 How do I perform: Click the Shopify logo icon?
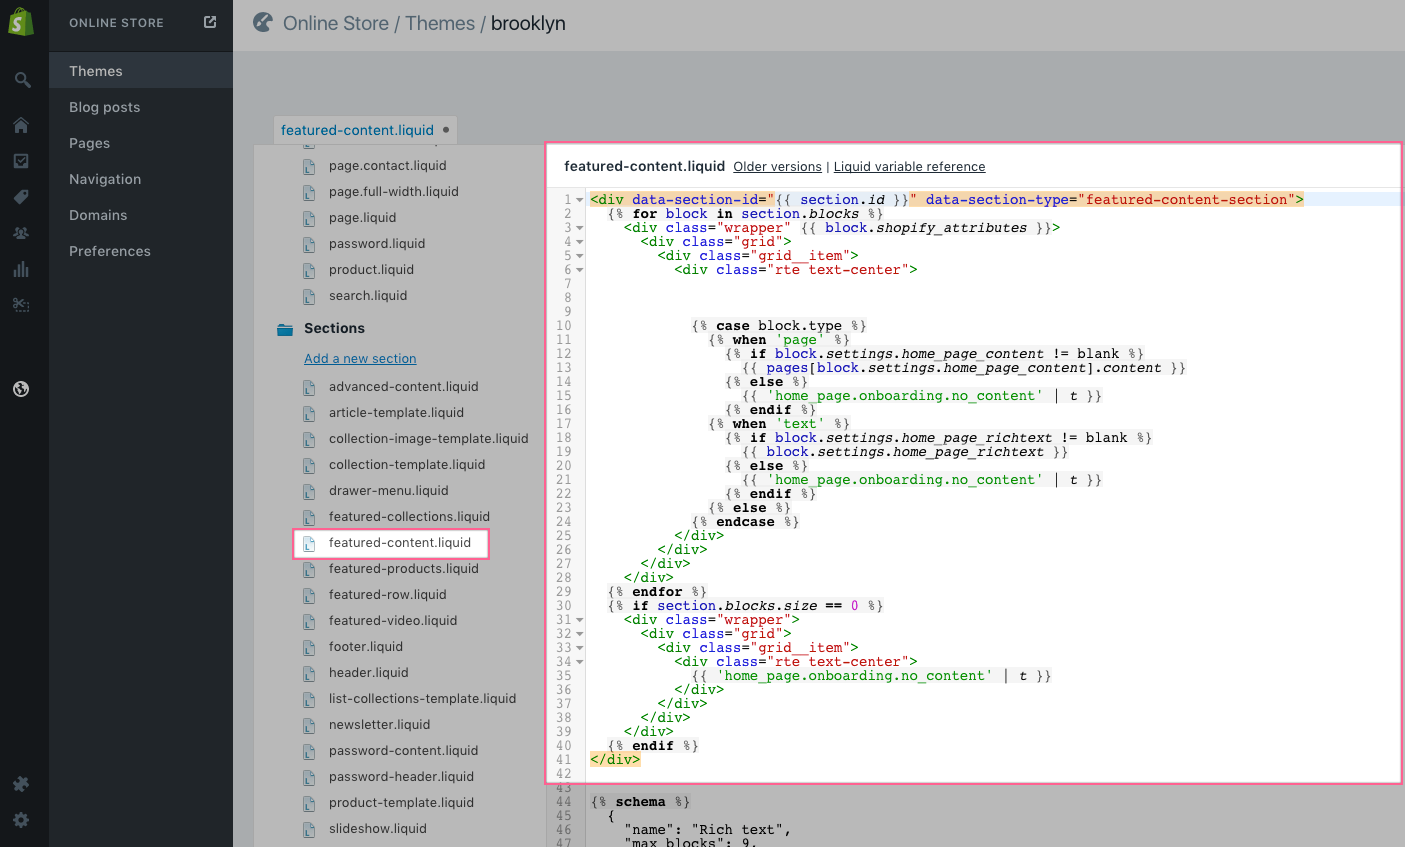coord(21,22)
